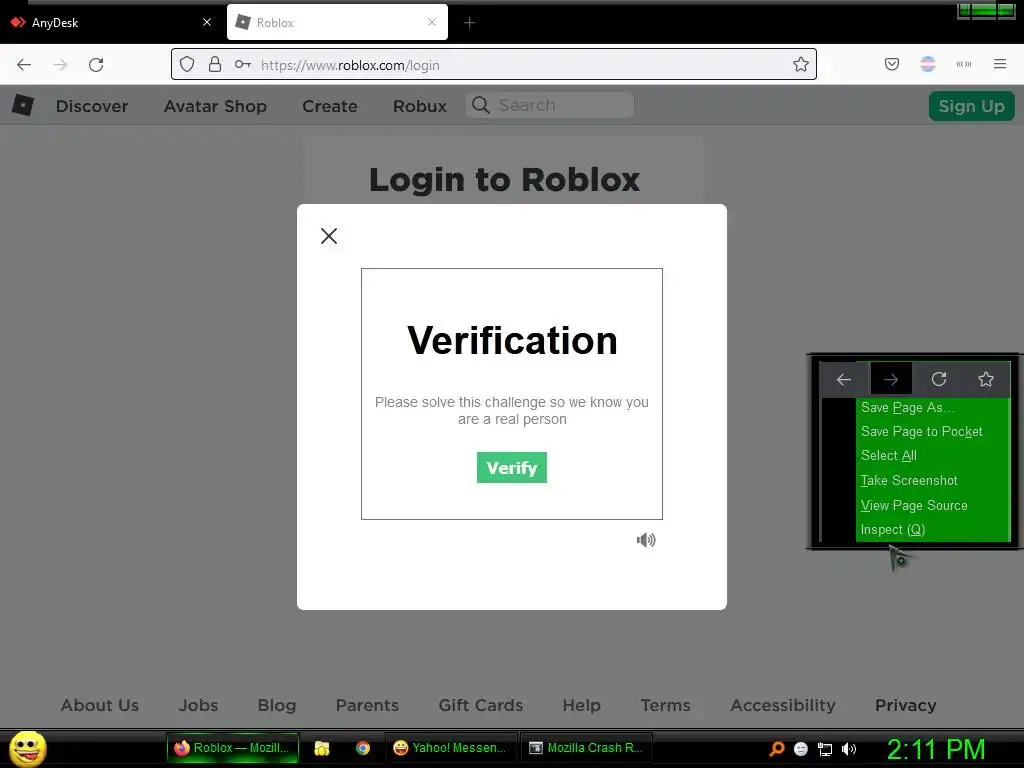Screen dimensions: 1024x768
Task: Switch to the AnyDesk tab
Action: pyautogui.click(x=112, y=23)
